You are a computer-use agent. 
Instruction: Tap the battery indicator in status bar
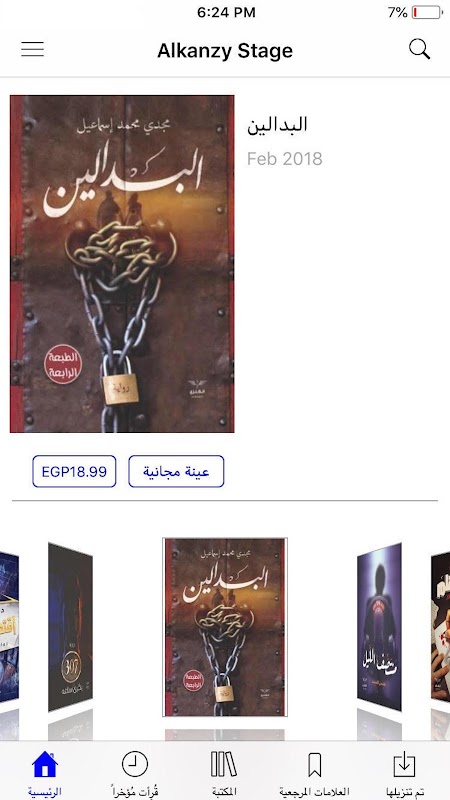[x=427, y=12]
